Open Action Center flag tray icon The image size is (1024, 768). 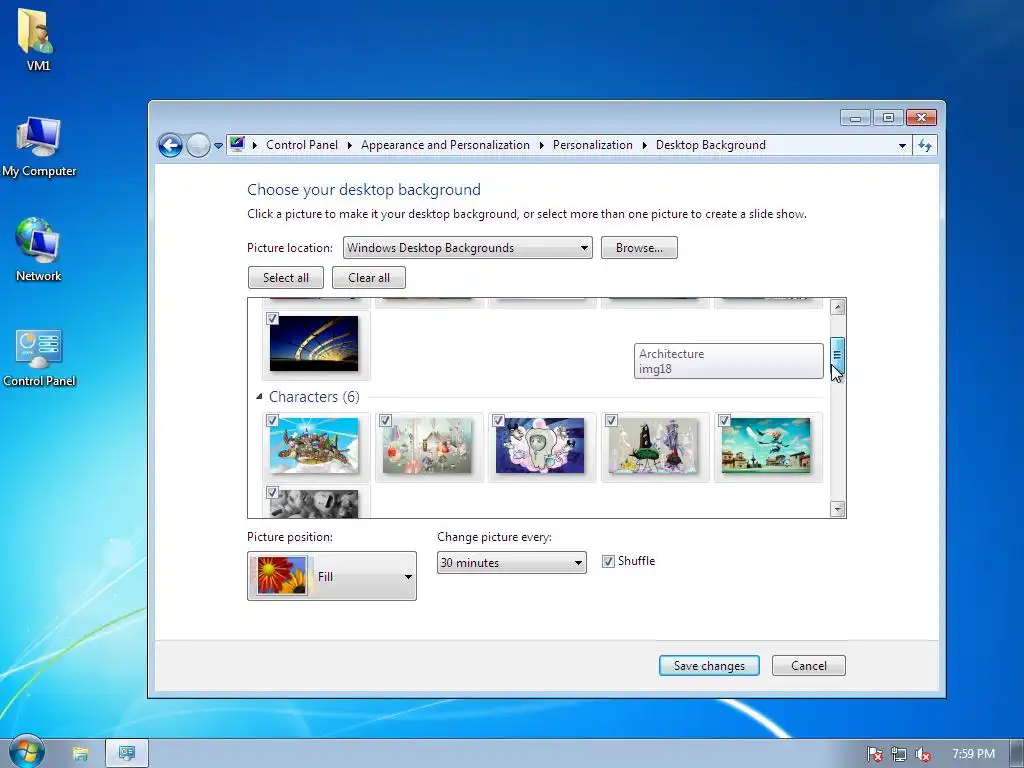coord(874,754)
